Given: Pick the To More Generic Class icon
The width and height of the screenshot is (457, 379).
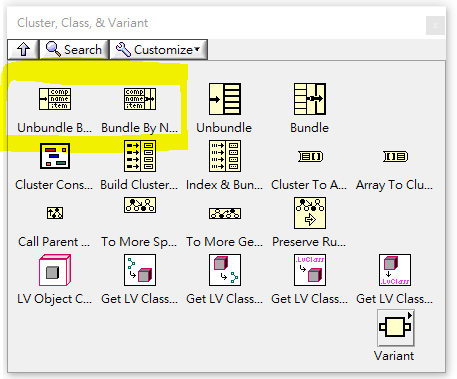Looking at the screenshot, I should (x=225, y=213).
